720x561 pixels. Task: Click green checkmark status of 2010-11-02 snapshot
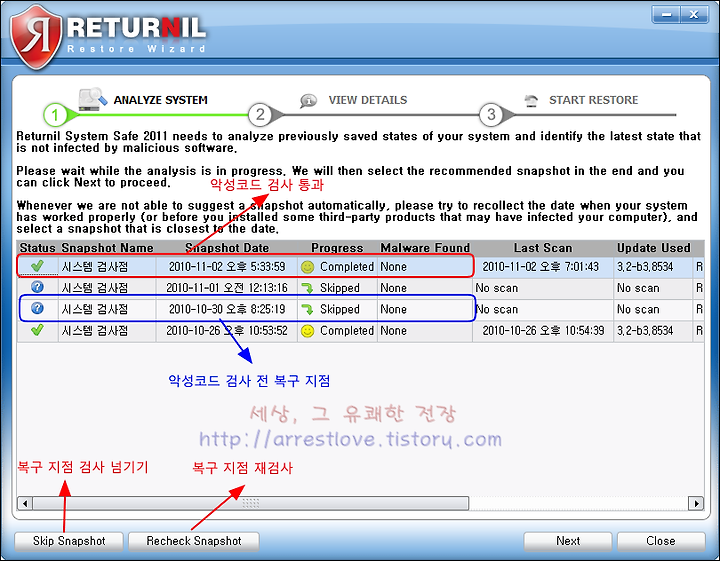pos(37,266)
